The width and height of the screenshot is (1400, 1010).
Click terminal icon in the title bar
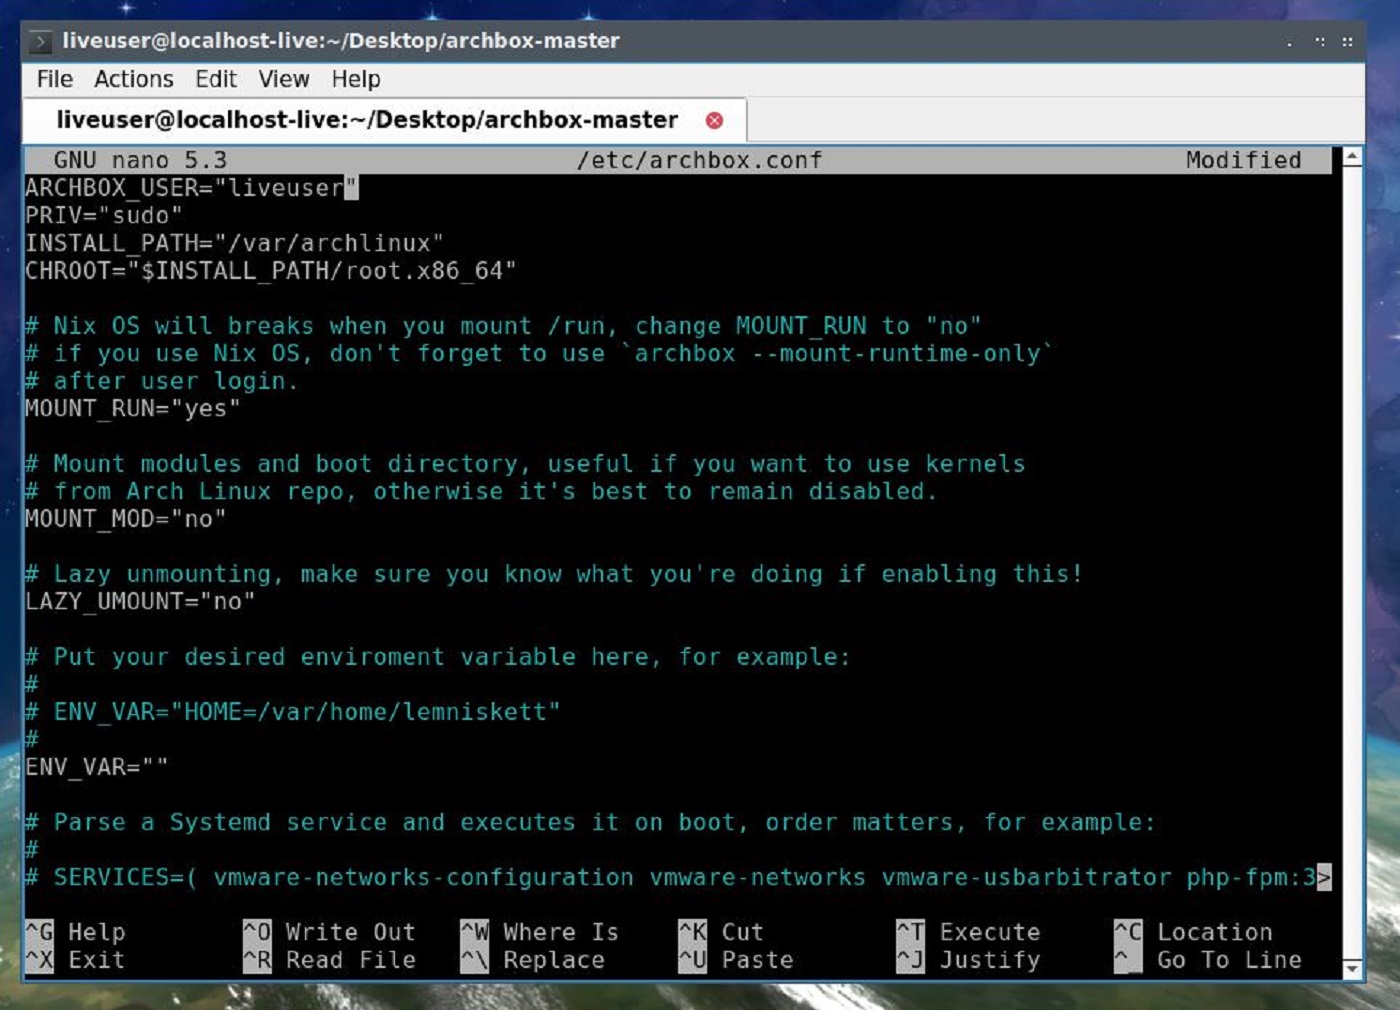tap(41, 41)
